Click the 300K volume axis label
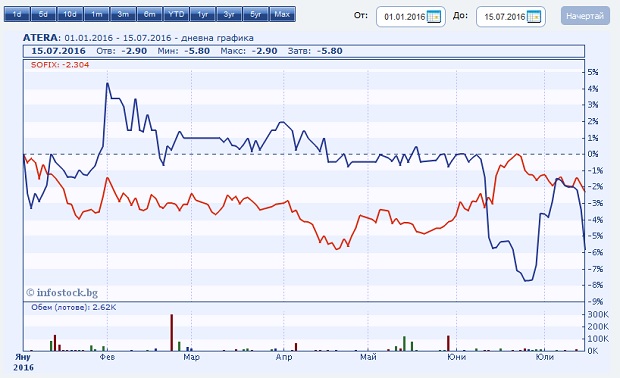Image resolution: width=620 pixels, height=378 pixels. [x=598, y=314]
